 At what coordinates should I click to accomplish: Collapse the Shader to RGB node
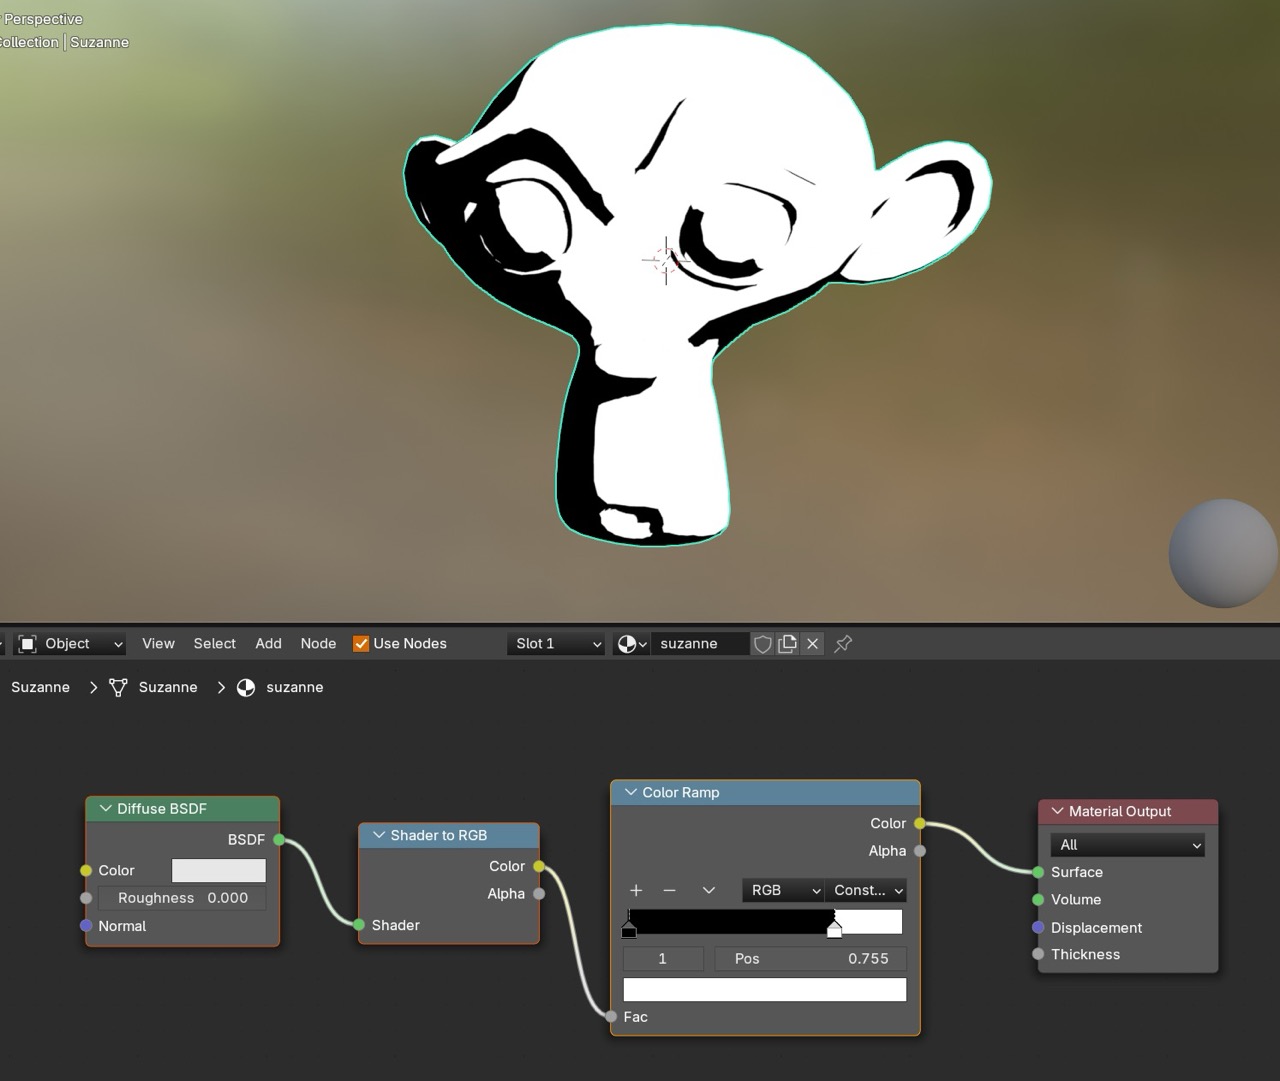pyautogui.click(x=379, y=835)
